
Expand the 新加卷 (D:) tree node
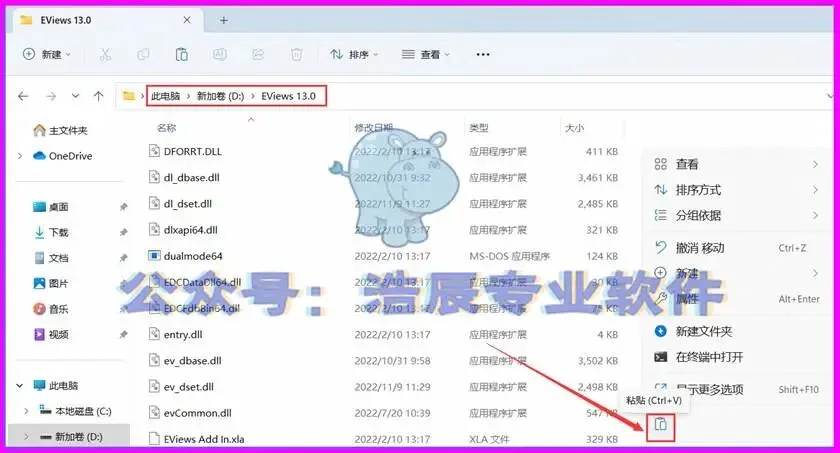(x=26, y=437)
